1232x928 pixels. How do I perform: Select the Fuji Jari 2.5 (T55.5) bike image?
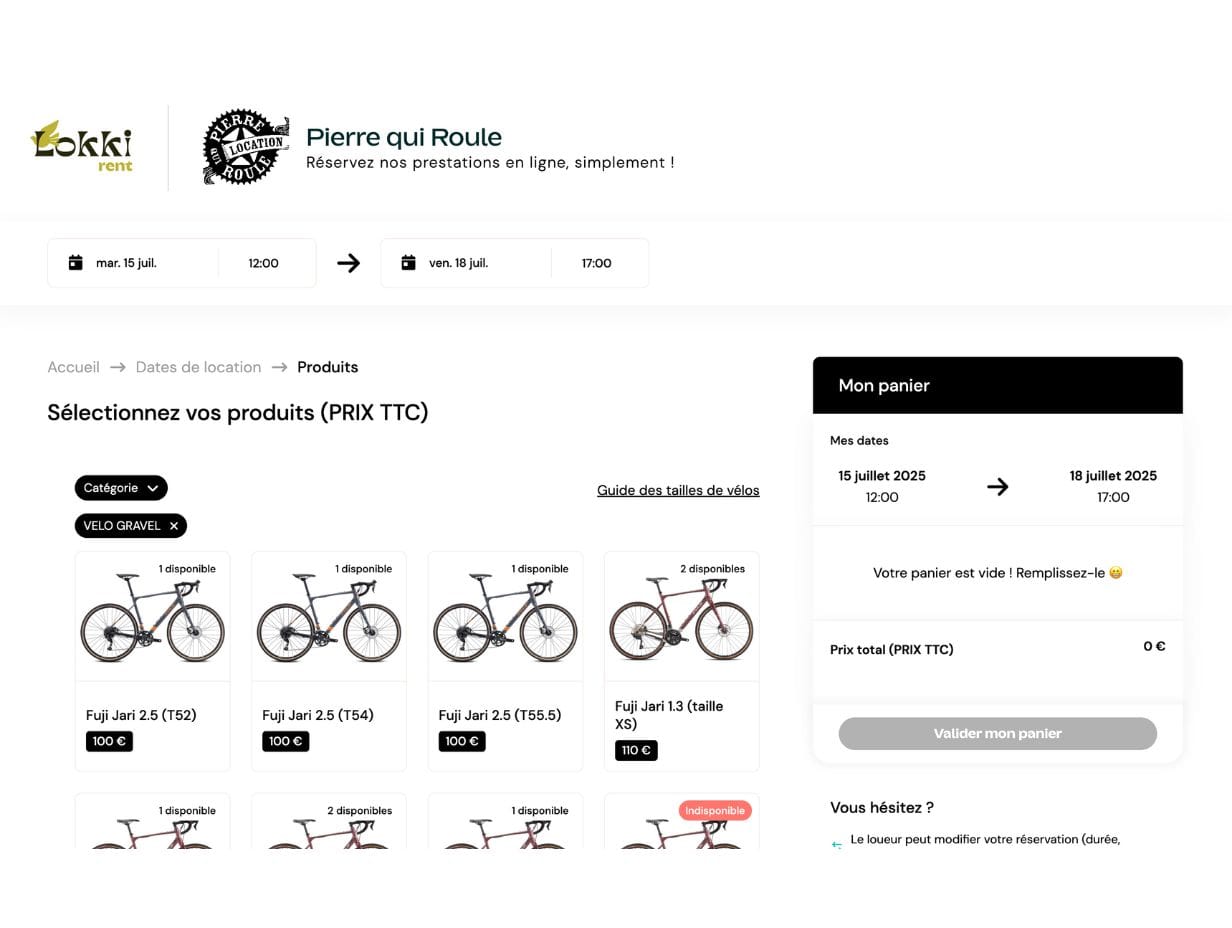pyautogui.click(x=505, y=617)
